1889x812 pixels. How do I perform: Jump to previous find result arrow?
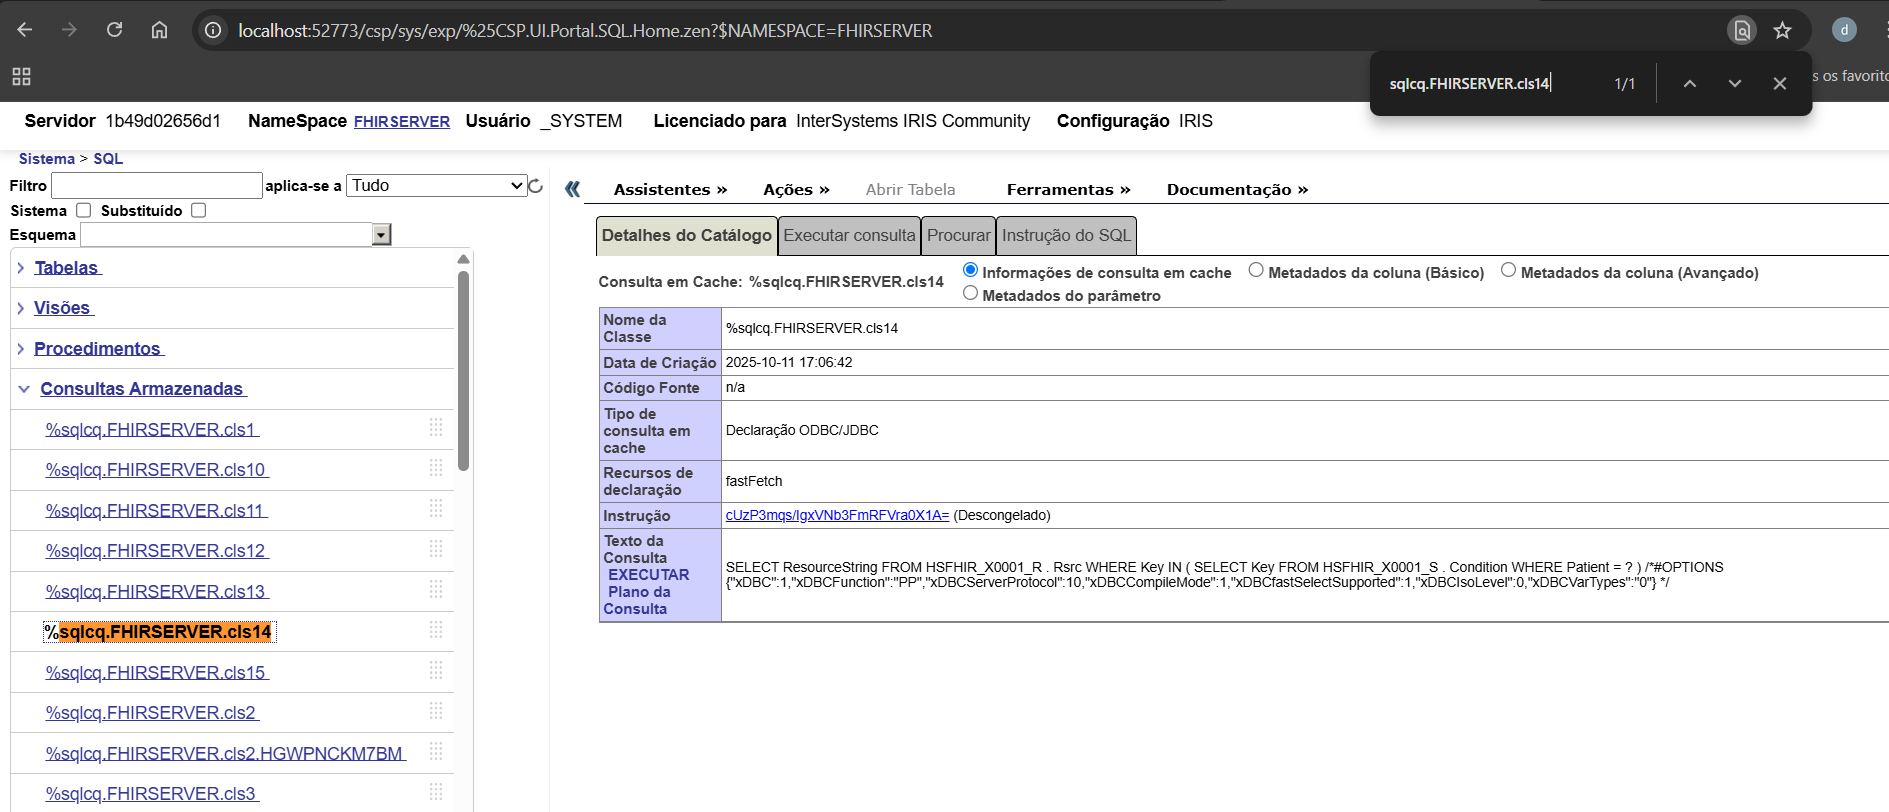[1689, 84]
